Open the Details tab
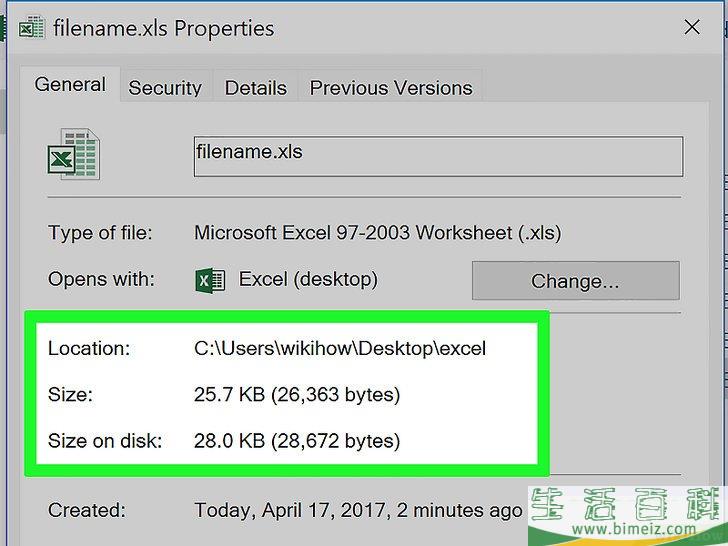728x546 pixels. pyautogui.click(x=256, y=88)
